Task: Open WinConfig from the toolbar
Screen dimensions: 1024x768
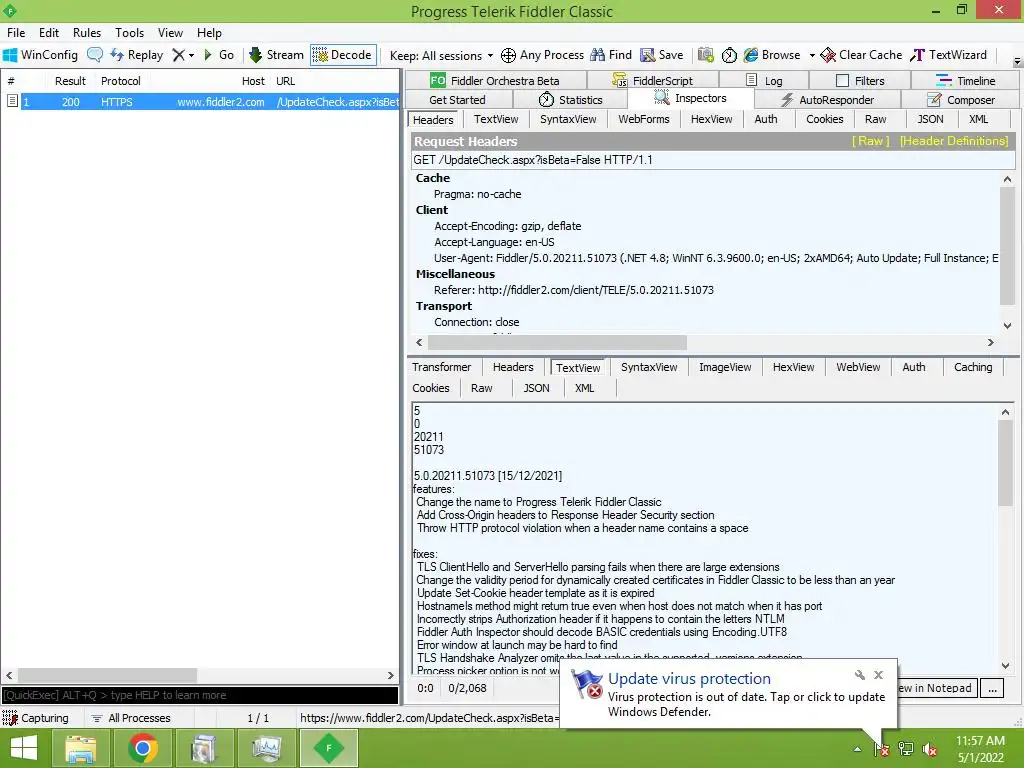Action: (x=40, y=55)
